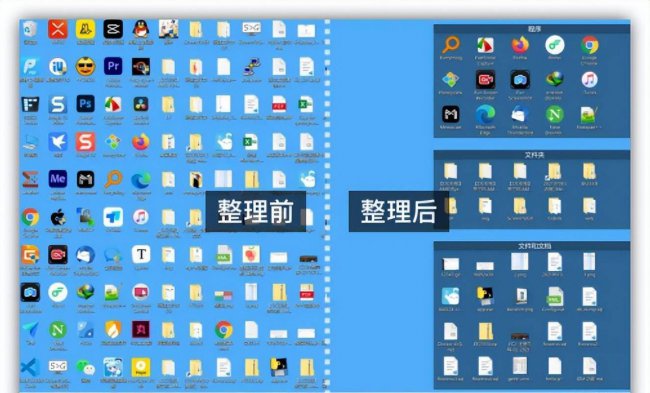Open Internet Download Manager in 程序 group

(555, 80)
